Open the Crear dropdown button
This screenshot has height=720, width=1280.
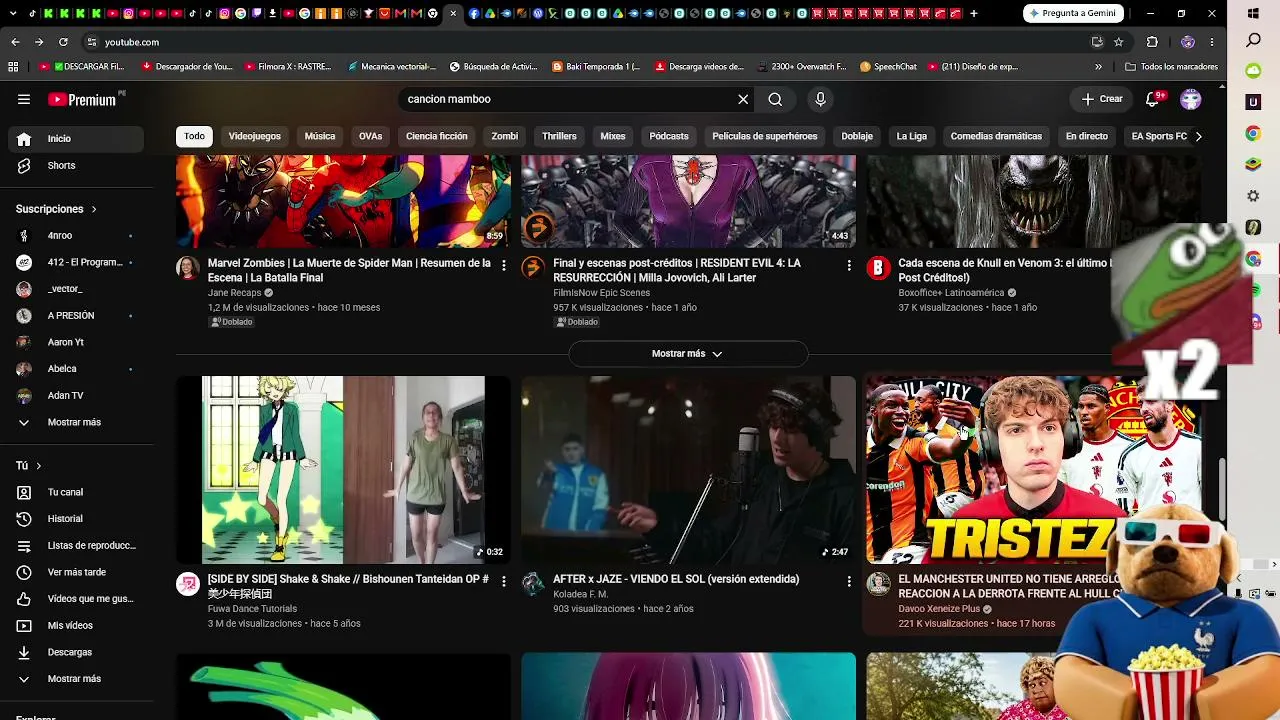coord(1102,99)
